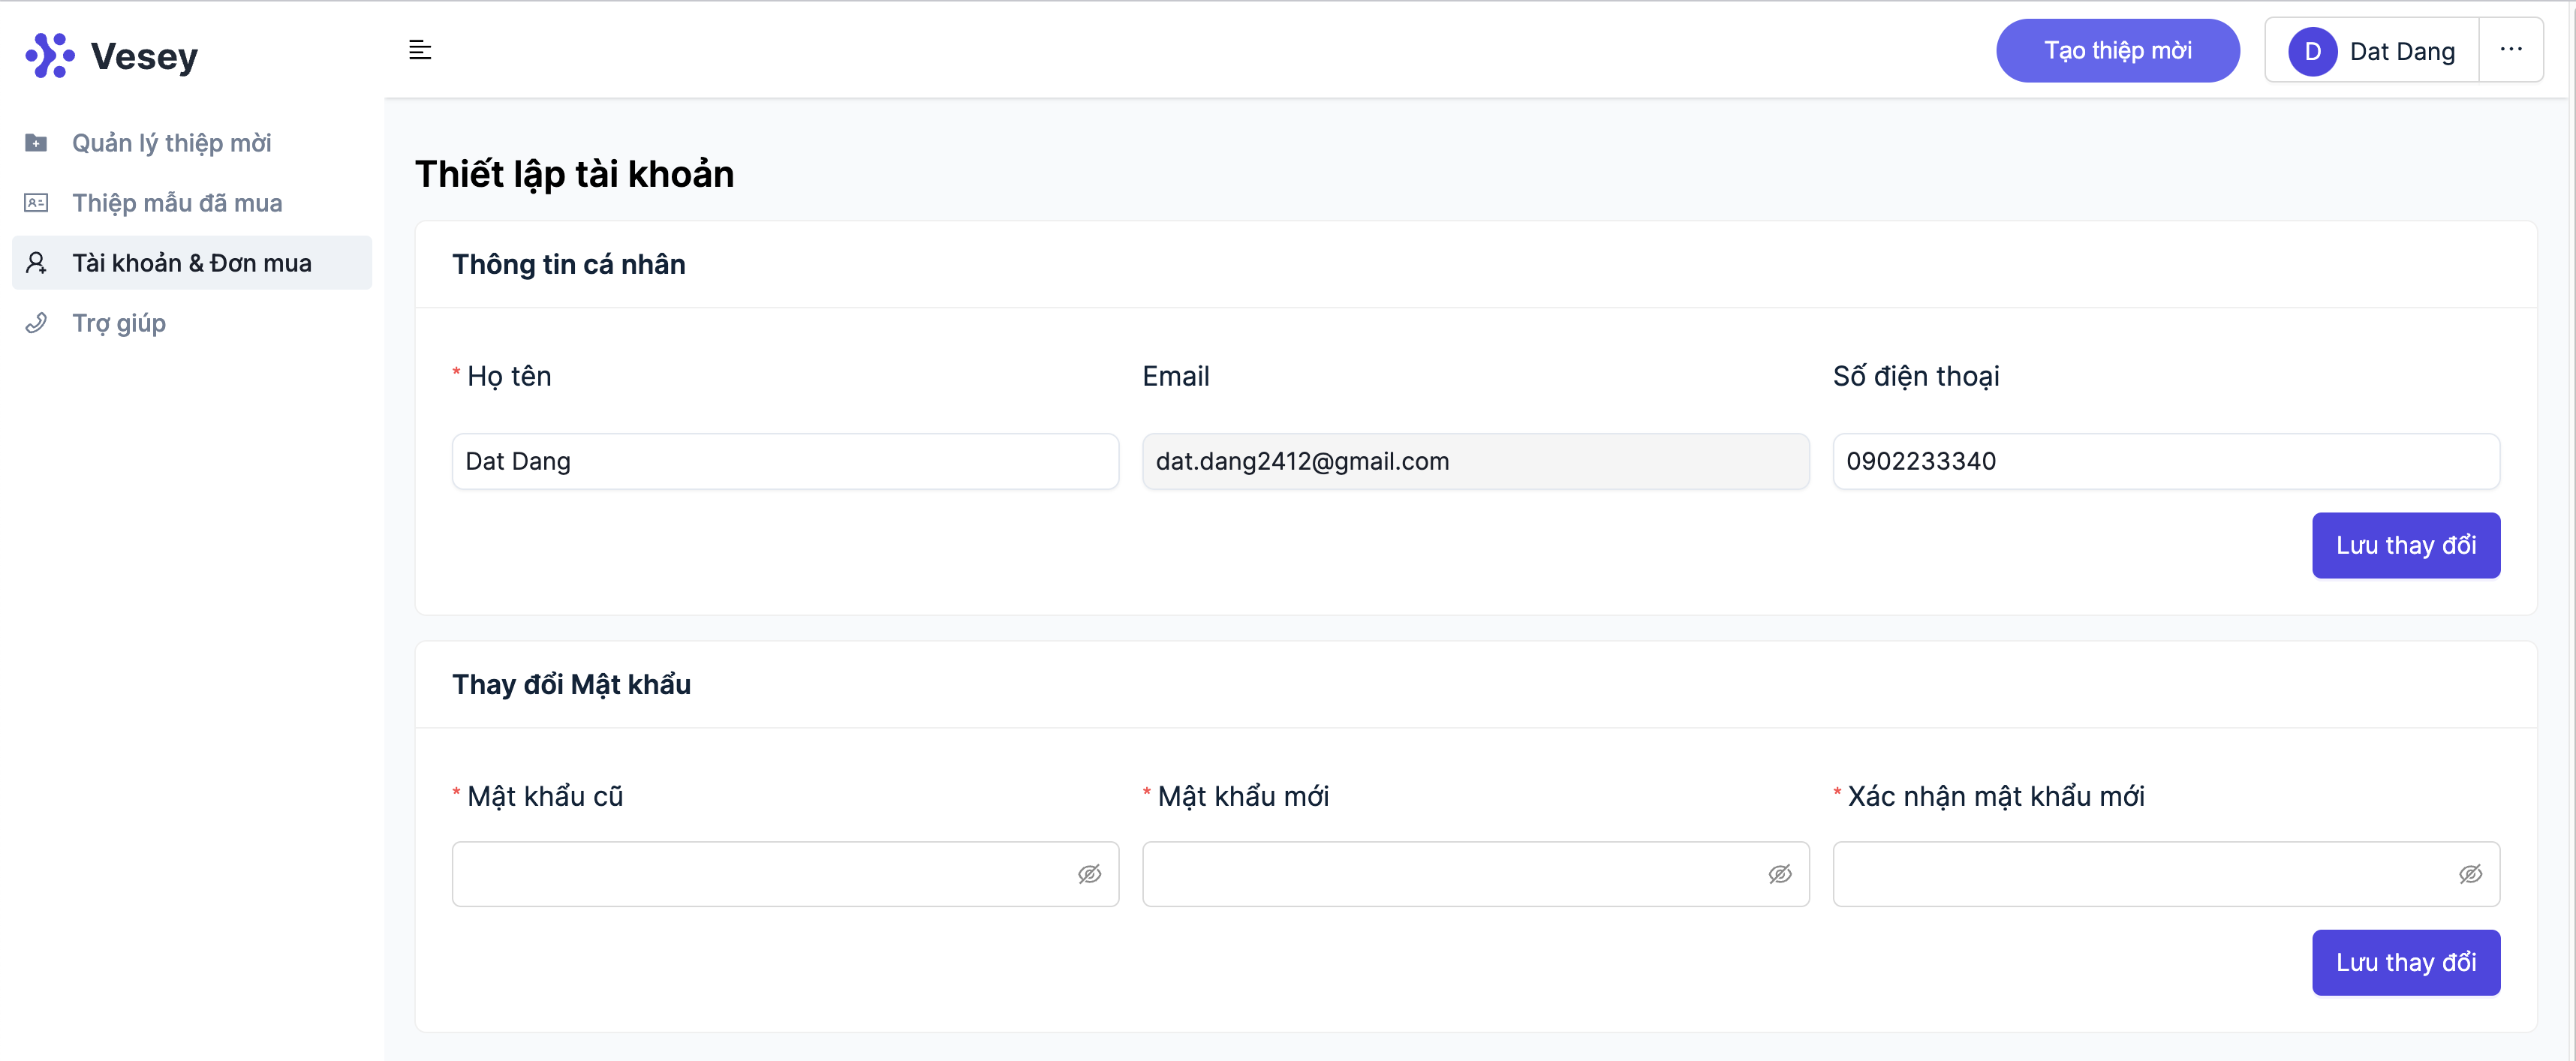Collapse sidebar with the menu fold icon
Image resolution: width=2576 pixels, height=1061 pixels.
(420, 50)
